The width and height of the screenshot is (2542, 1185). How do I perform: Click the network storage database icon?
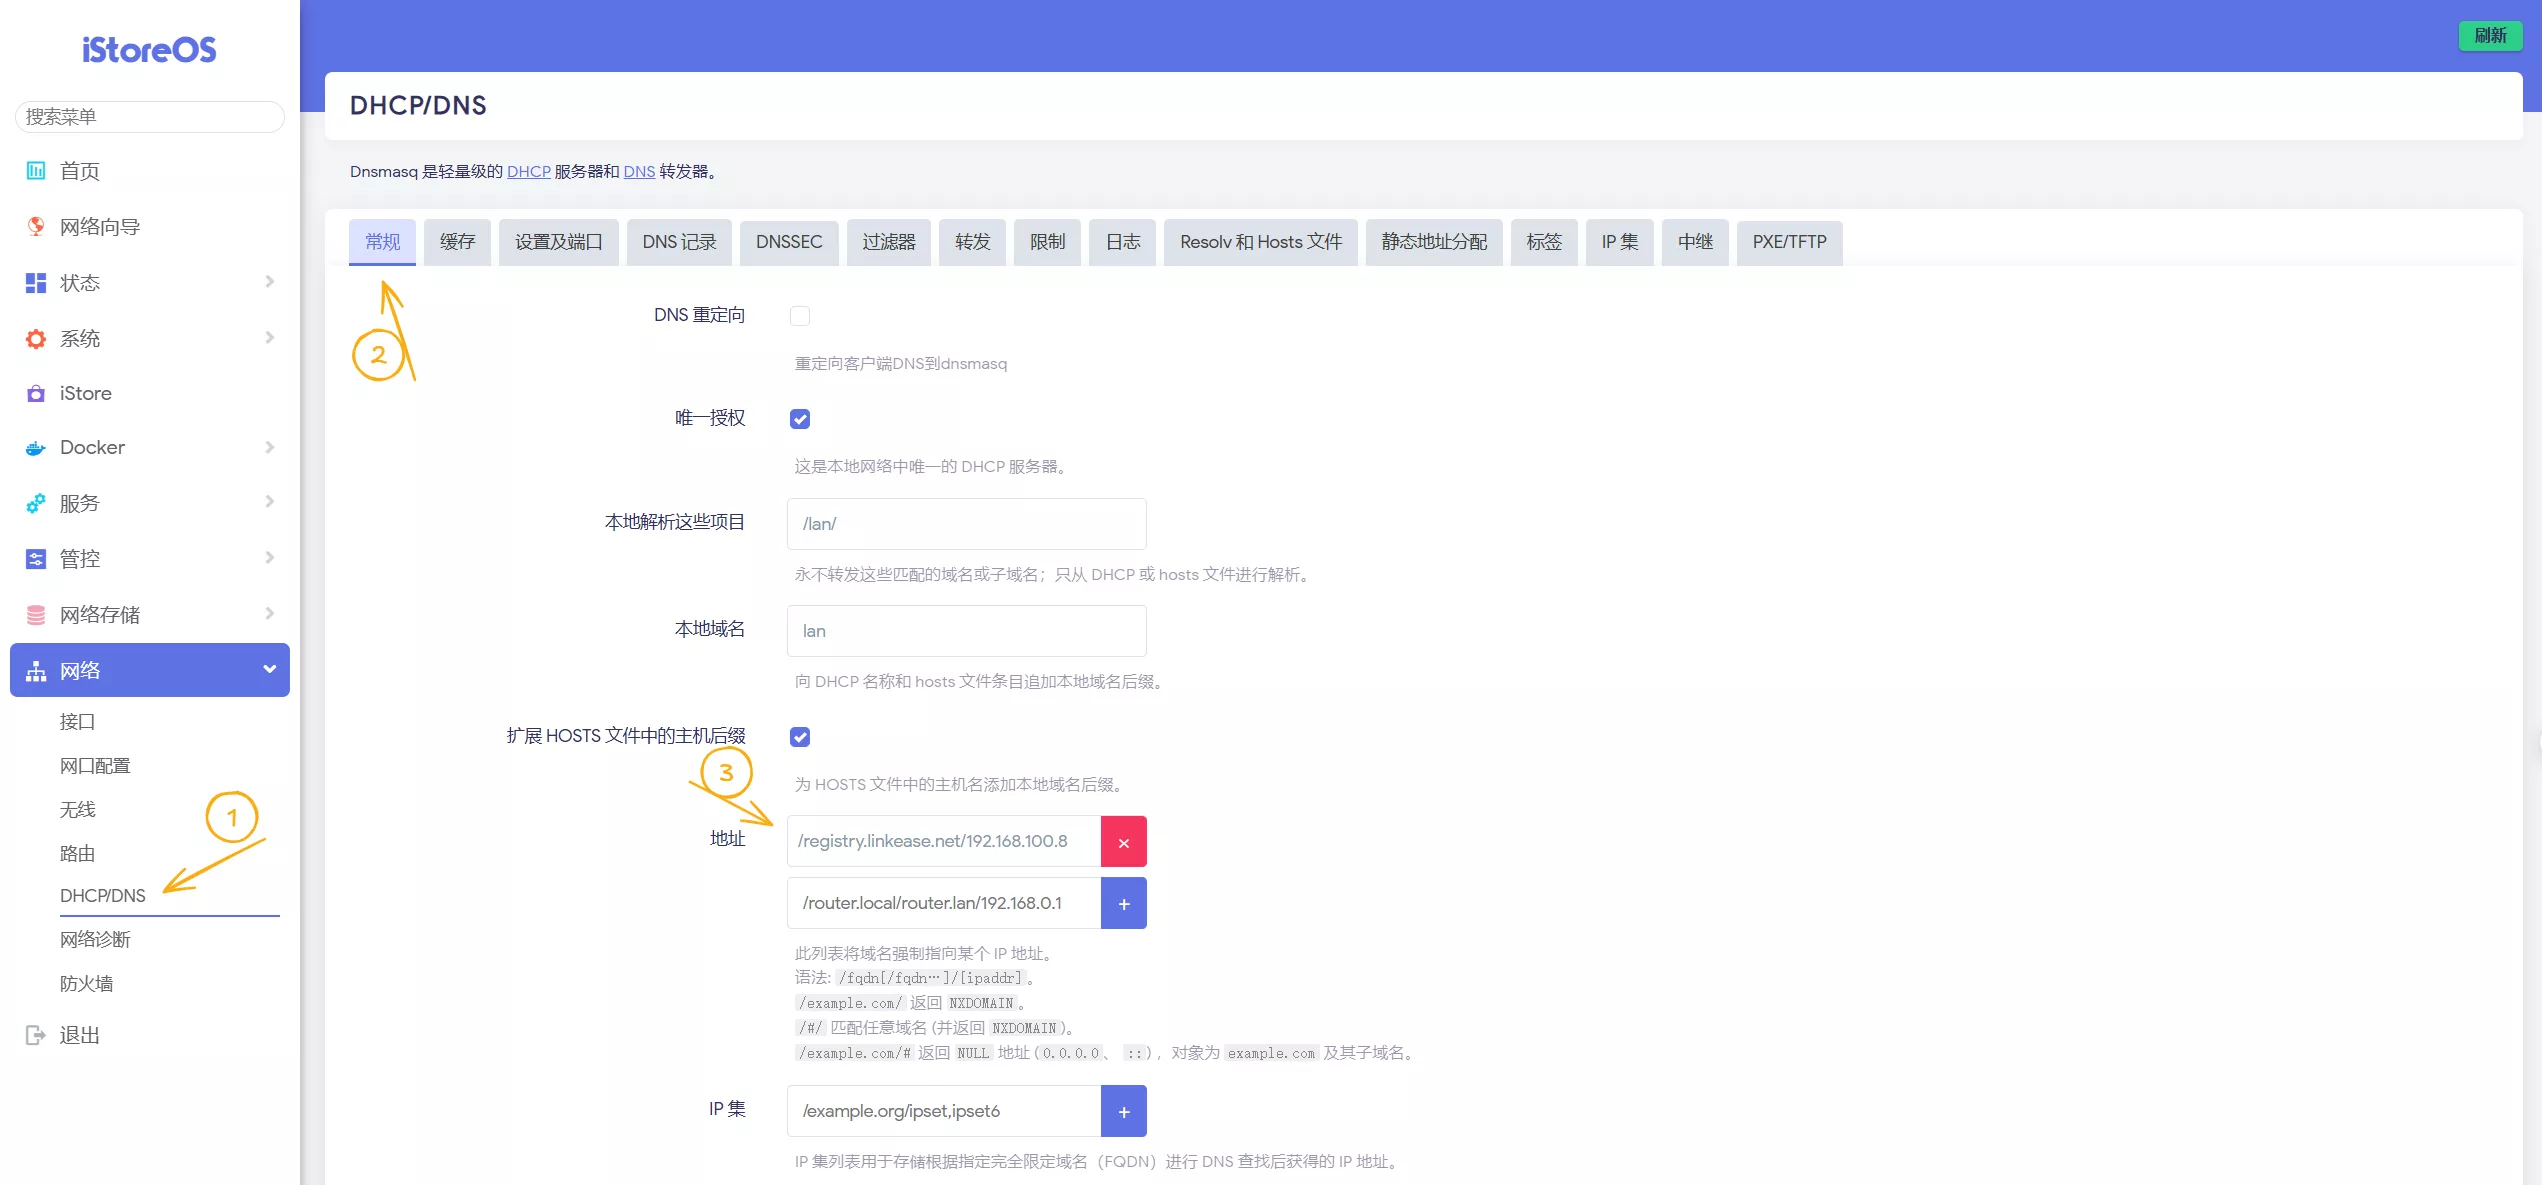pyautogui.click(x=36, y=615)
